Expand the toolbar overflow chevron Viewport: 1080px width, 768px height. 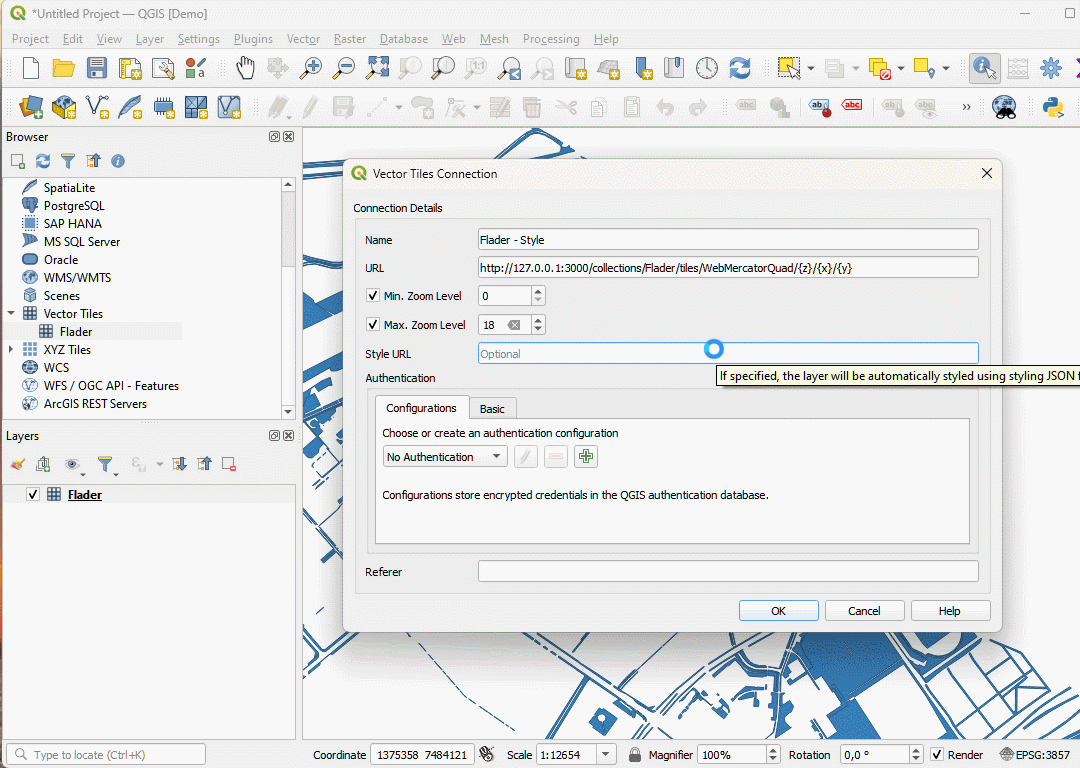(966, 107)
